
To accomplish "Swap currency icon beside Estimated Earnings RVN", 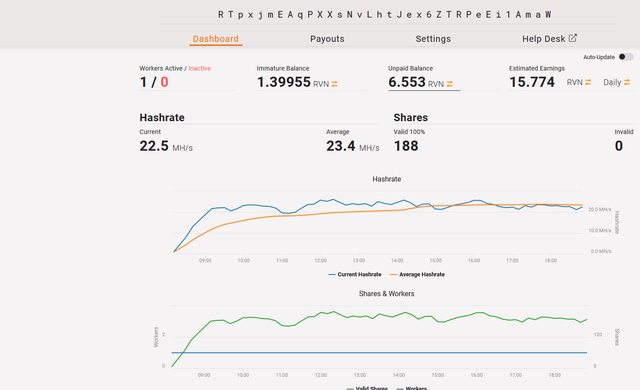I will point(588,82).
